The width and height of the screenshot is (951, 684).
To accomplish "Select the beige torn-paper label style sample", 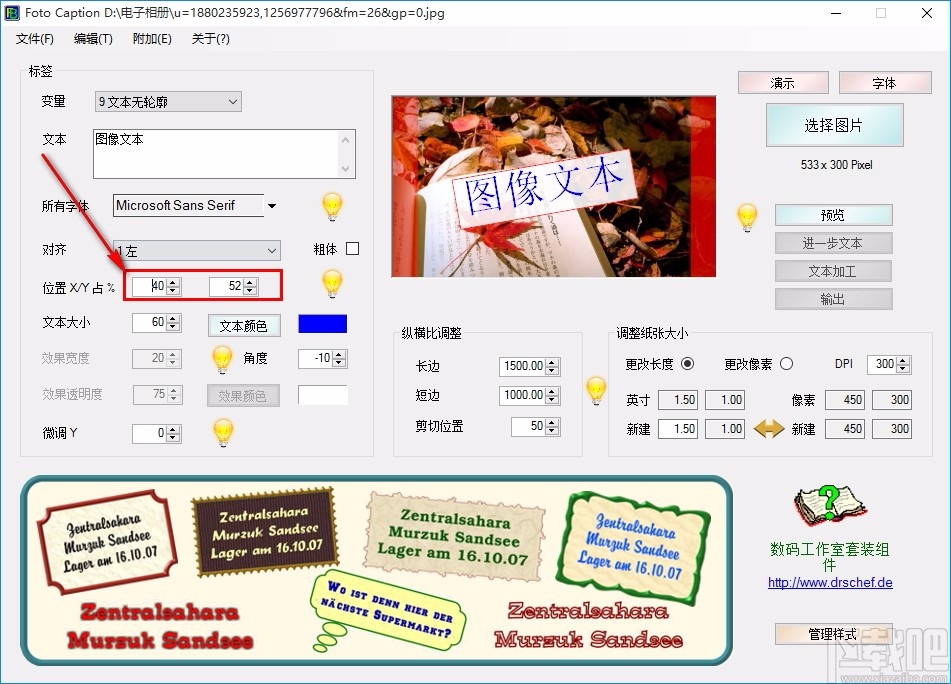I will pos(454,537).
